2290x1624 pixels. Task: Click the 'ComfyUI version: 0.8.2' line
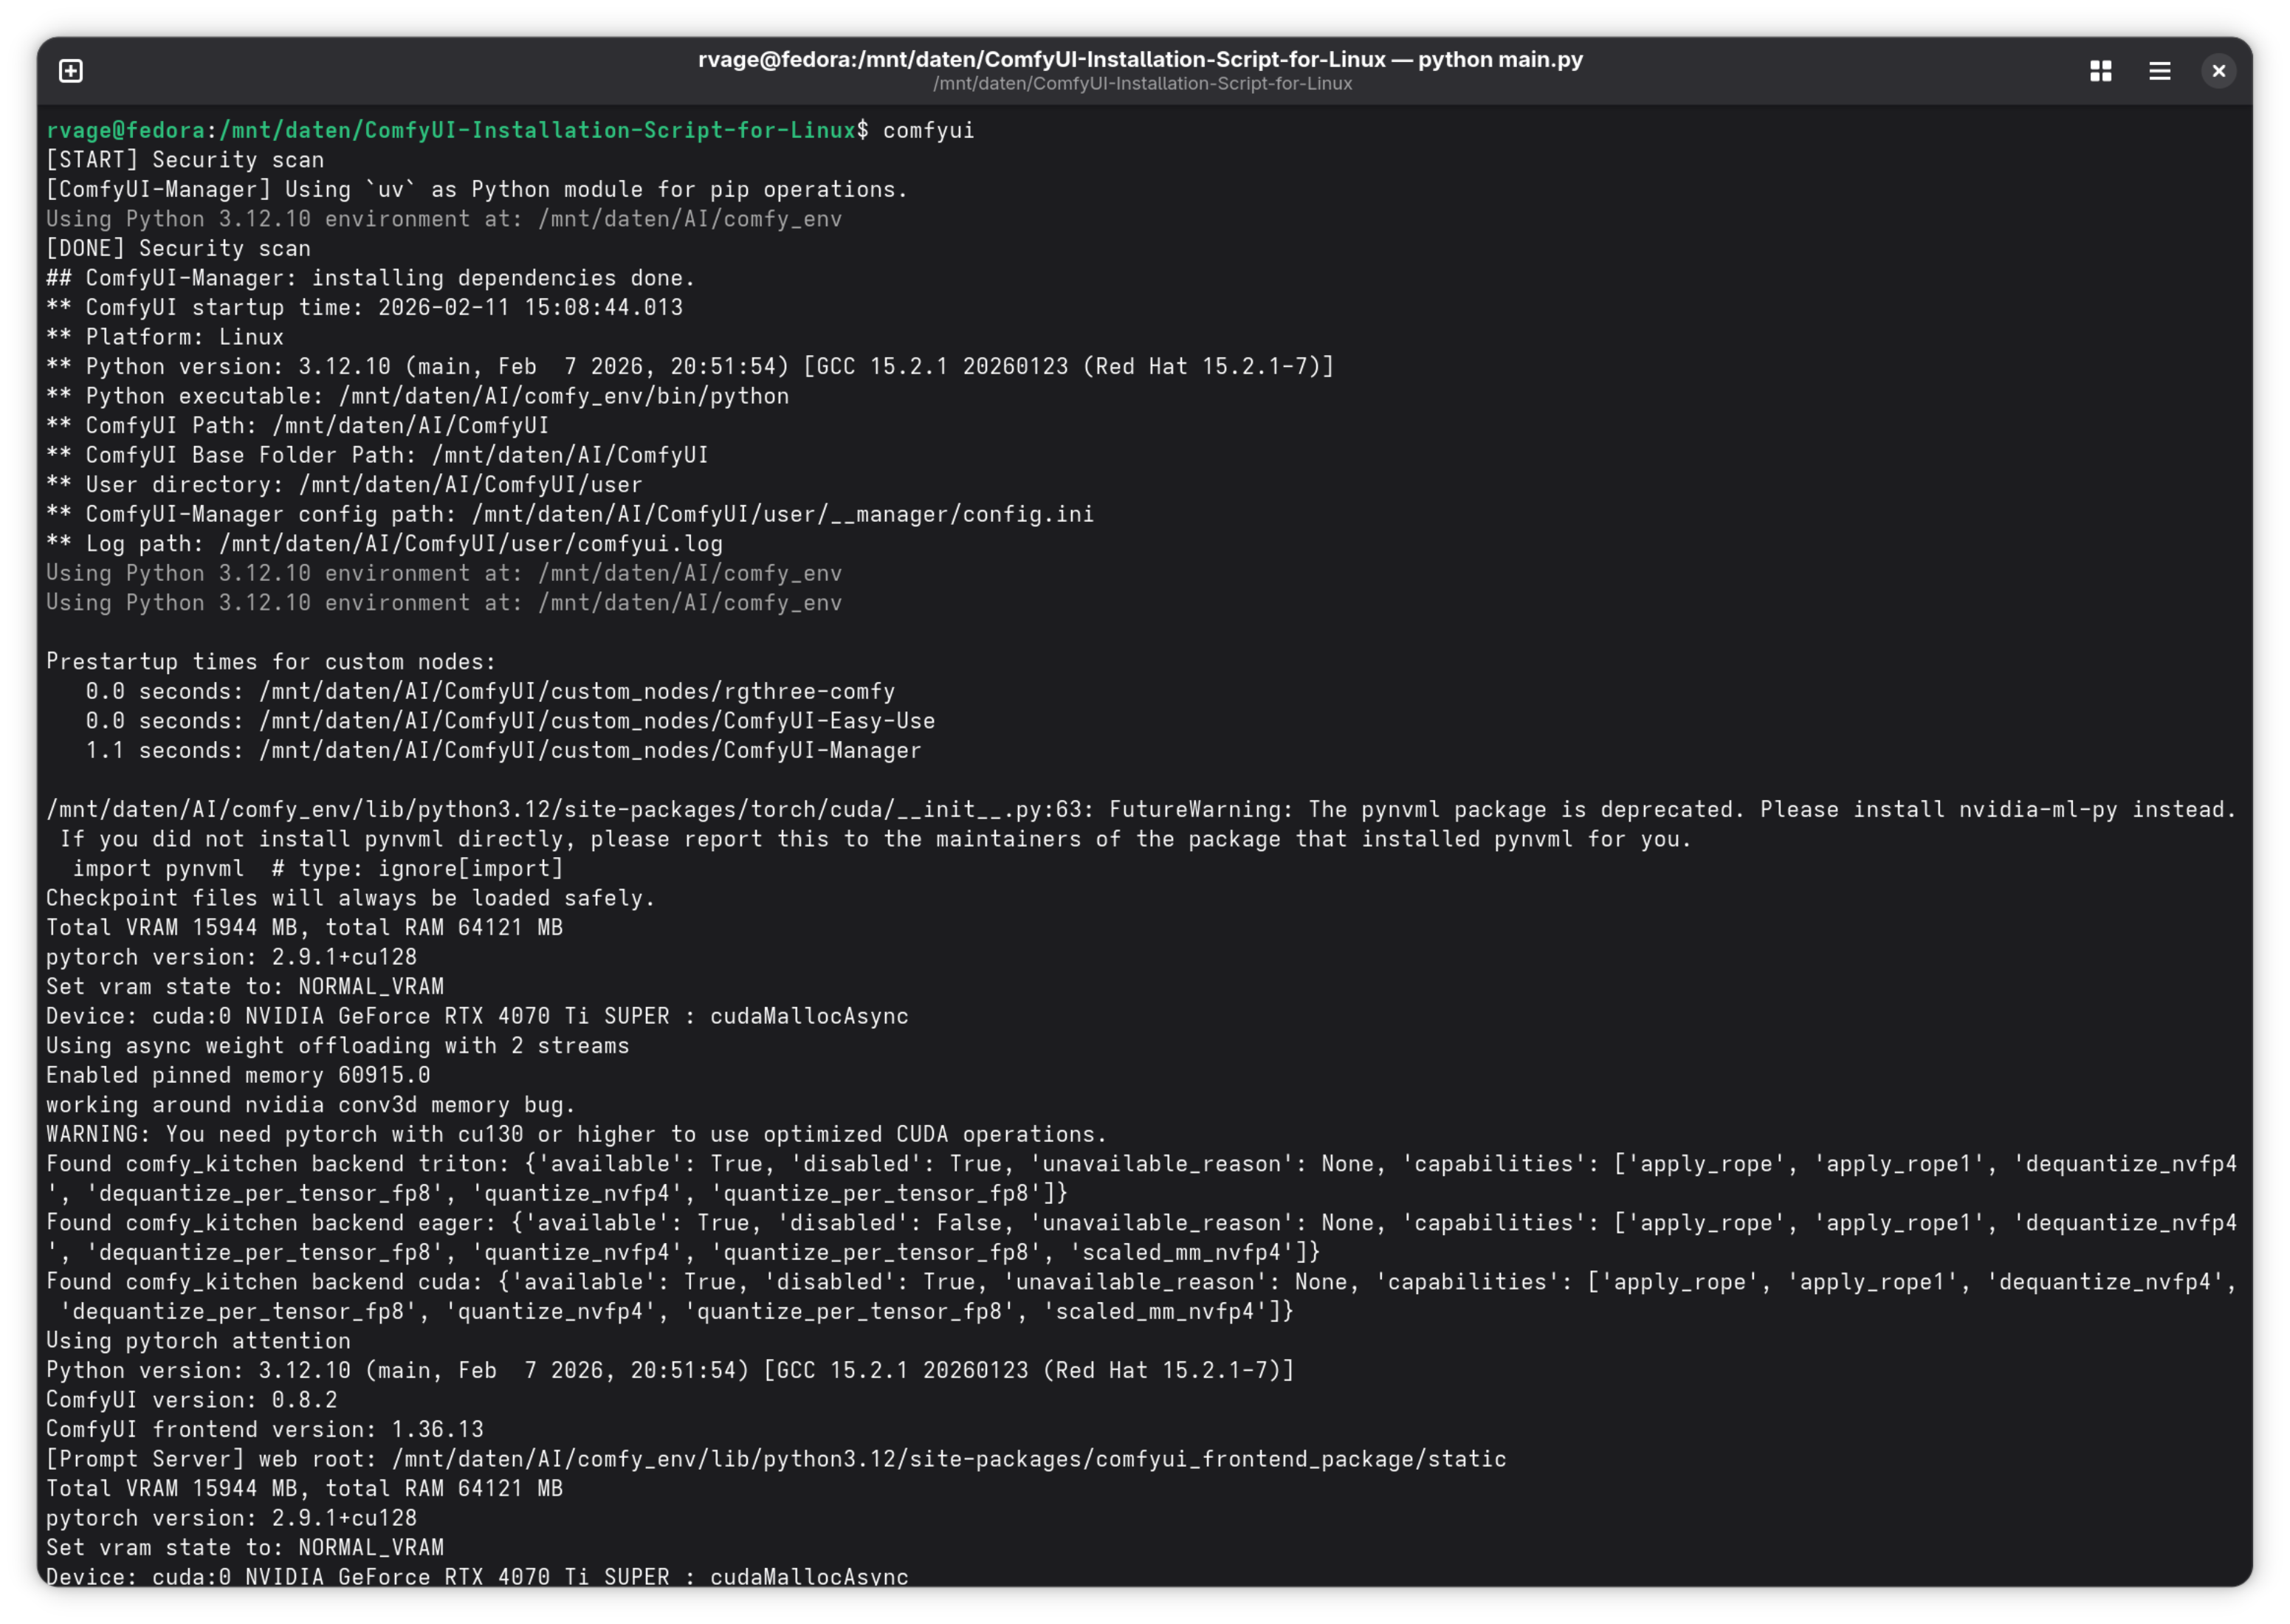(192, 1400)
